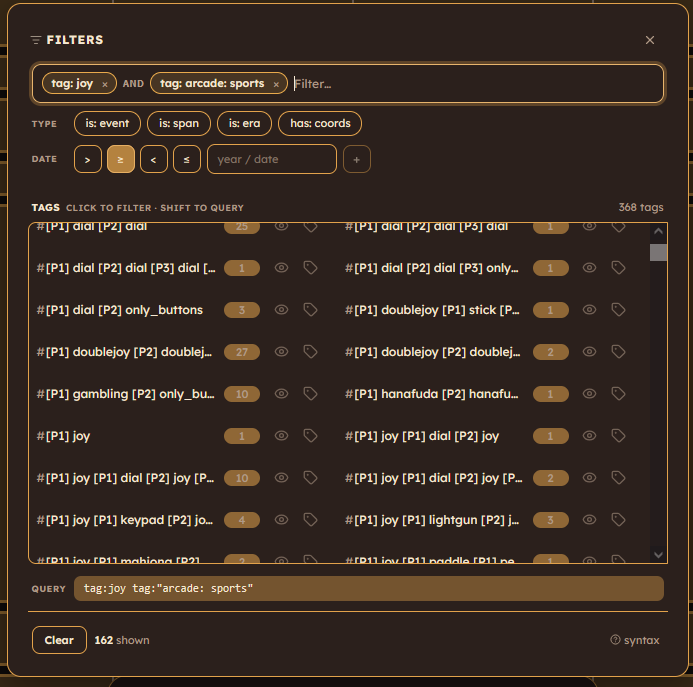Select the less-than date operator

click(x=154, y=159)
